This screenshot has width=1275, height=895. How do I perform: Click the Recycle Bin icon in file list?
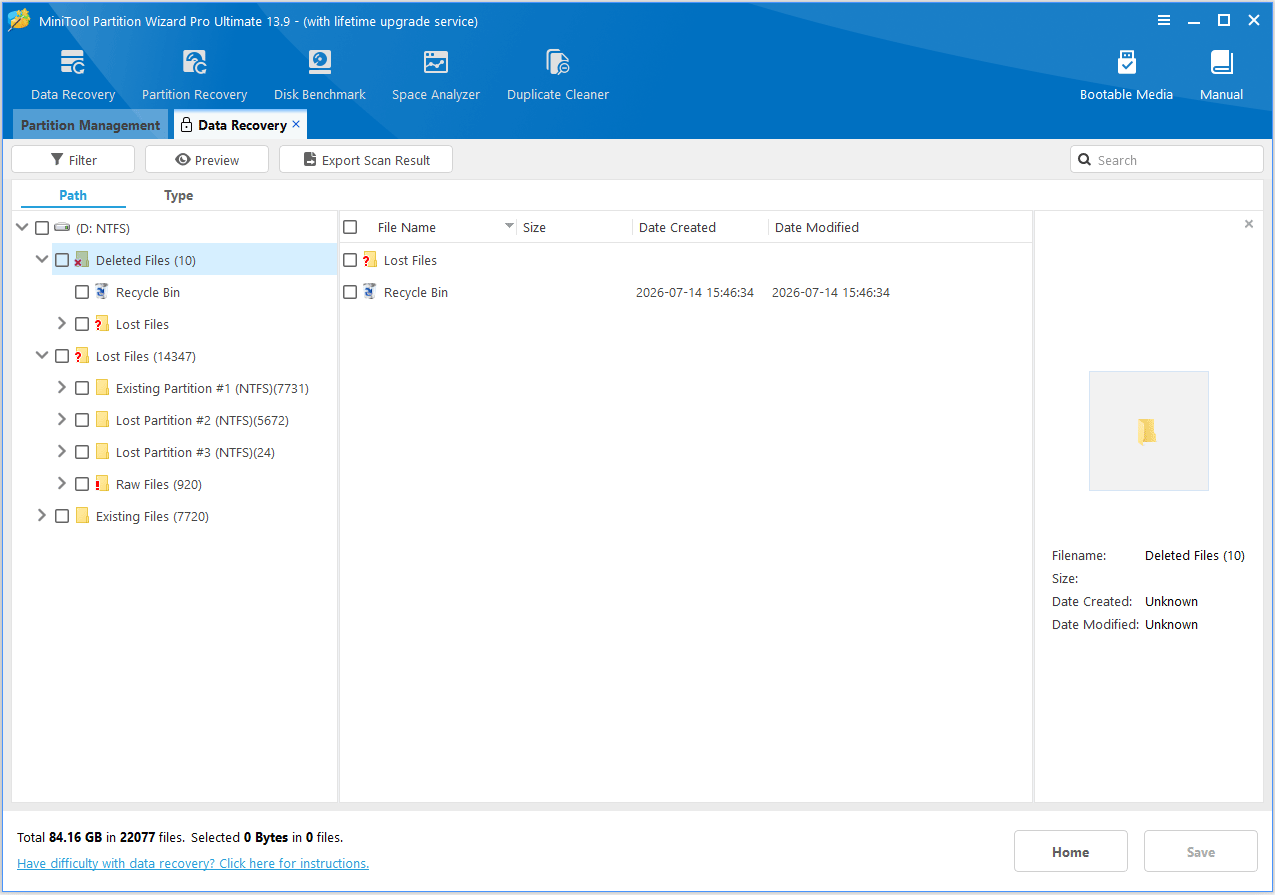[x=370, y=292]
